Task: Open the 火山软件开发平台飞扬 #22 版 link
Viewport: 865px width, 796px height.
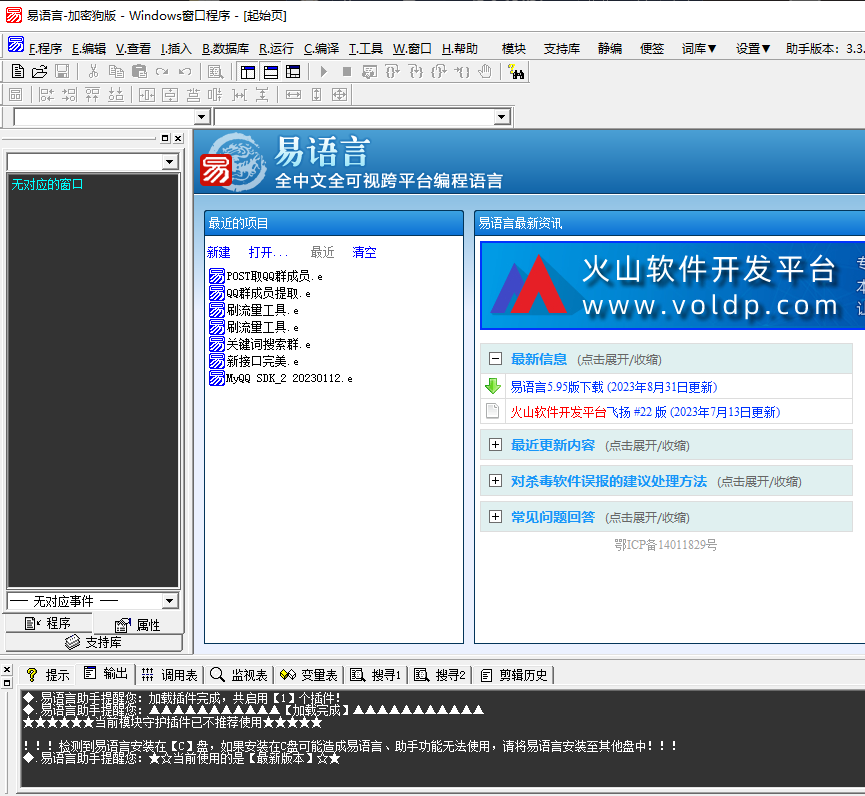Action: tap(645, 412)
